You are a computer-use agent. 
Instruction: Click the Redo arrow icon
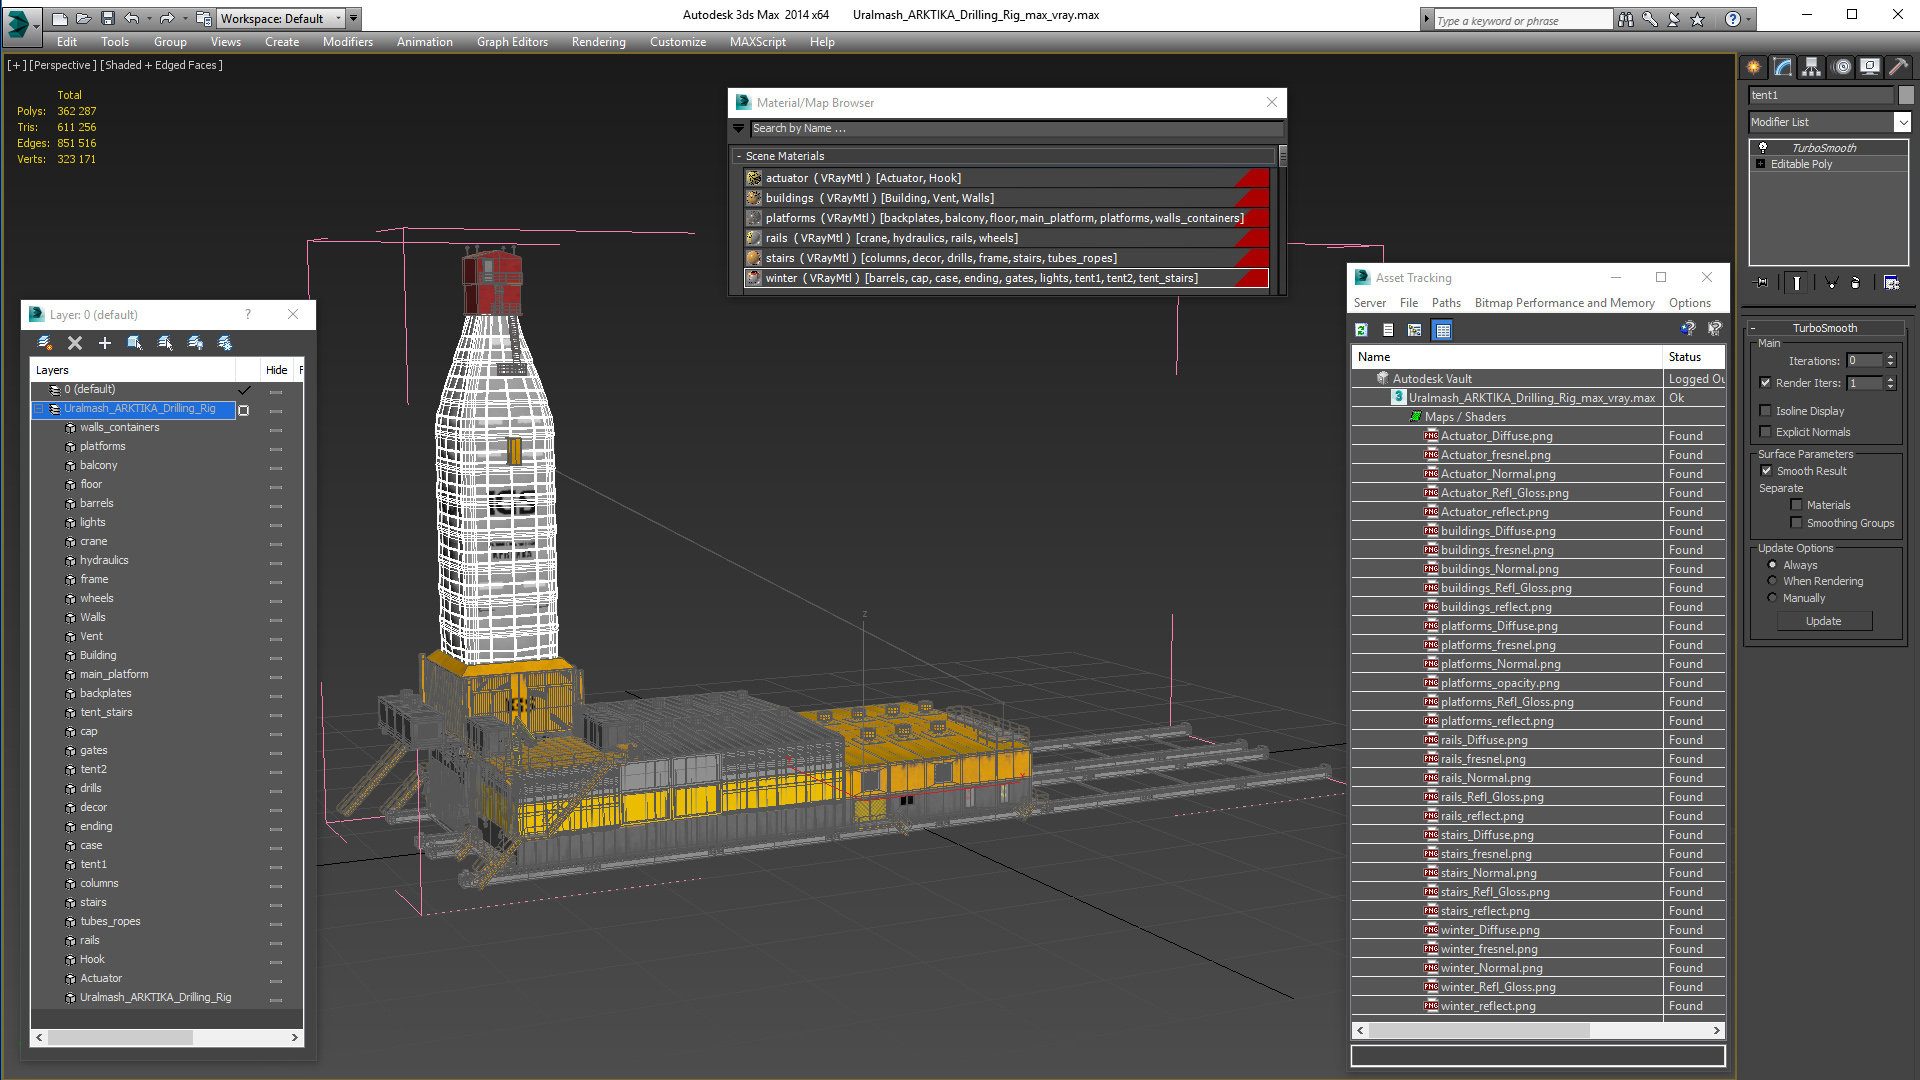(167, 18)
